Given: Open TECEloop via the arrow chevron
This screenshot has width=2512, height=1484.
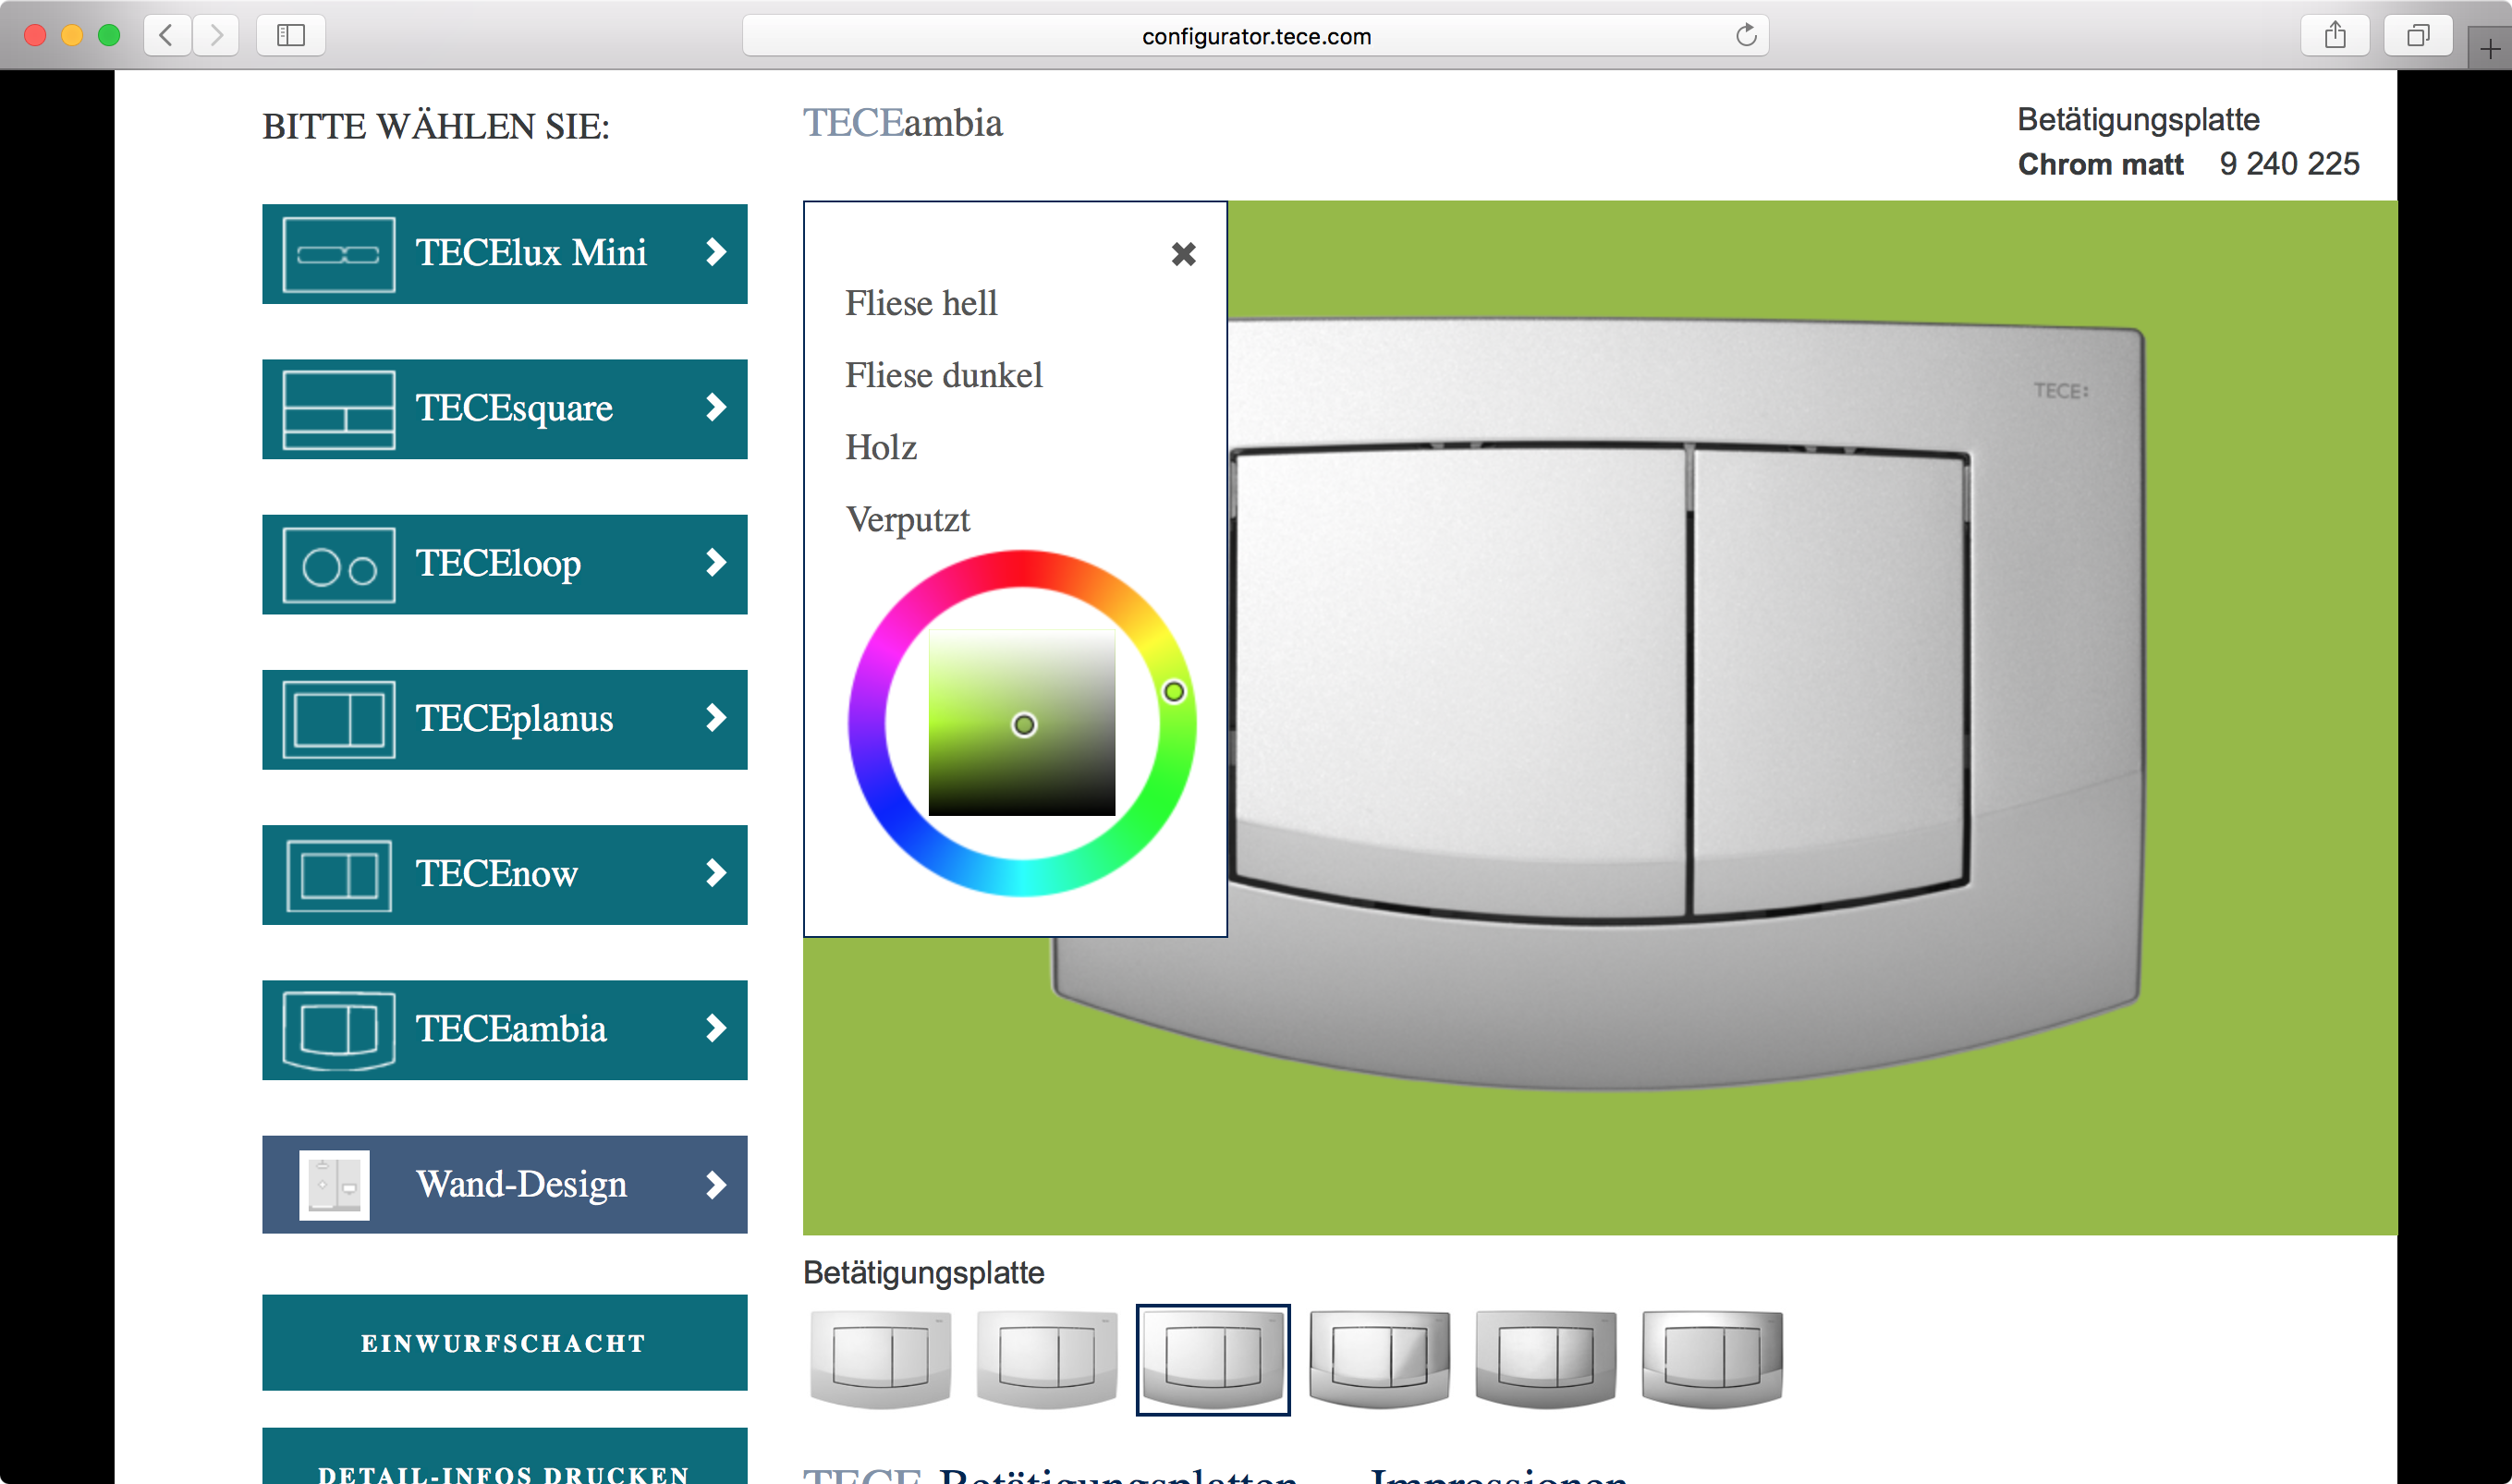Looking at the screenshot, I should [714, 564].
